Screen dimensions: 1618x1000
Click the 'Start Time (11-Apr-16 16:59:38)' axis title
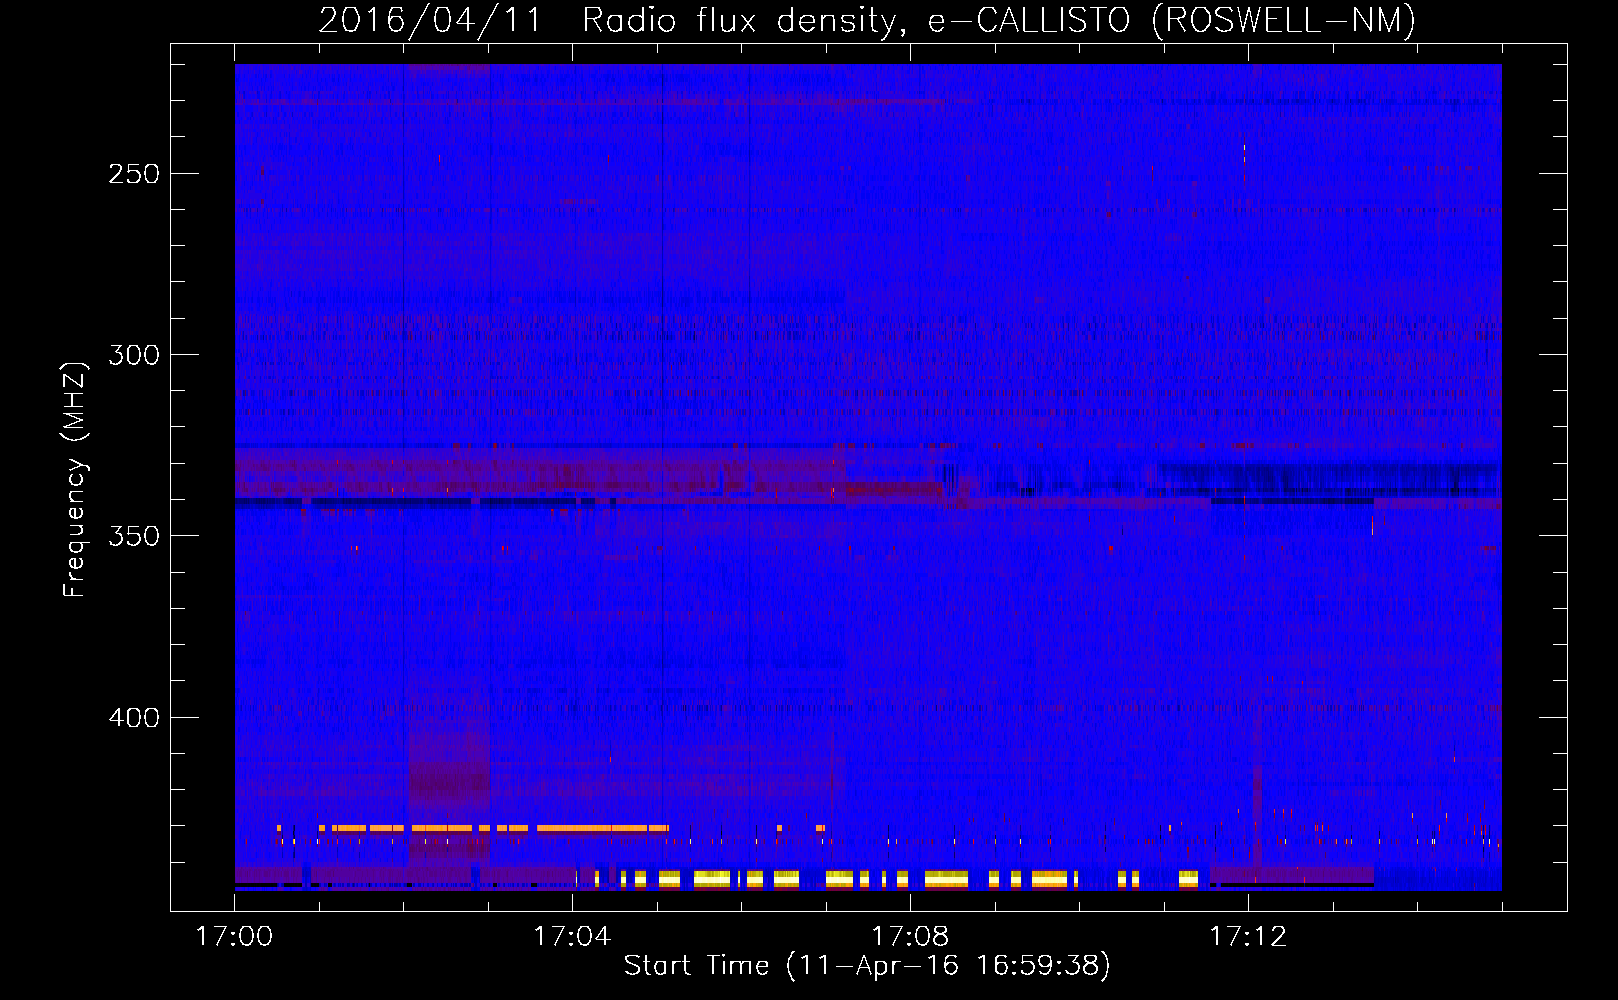867,966
